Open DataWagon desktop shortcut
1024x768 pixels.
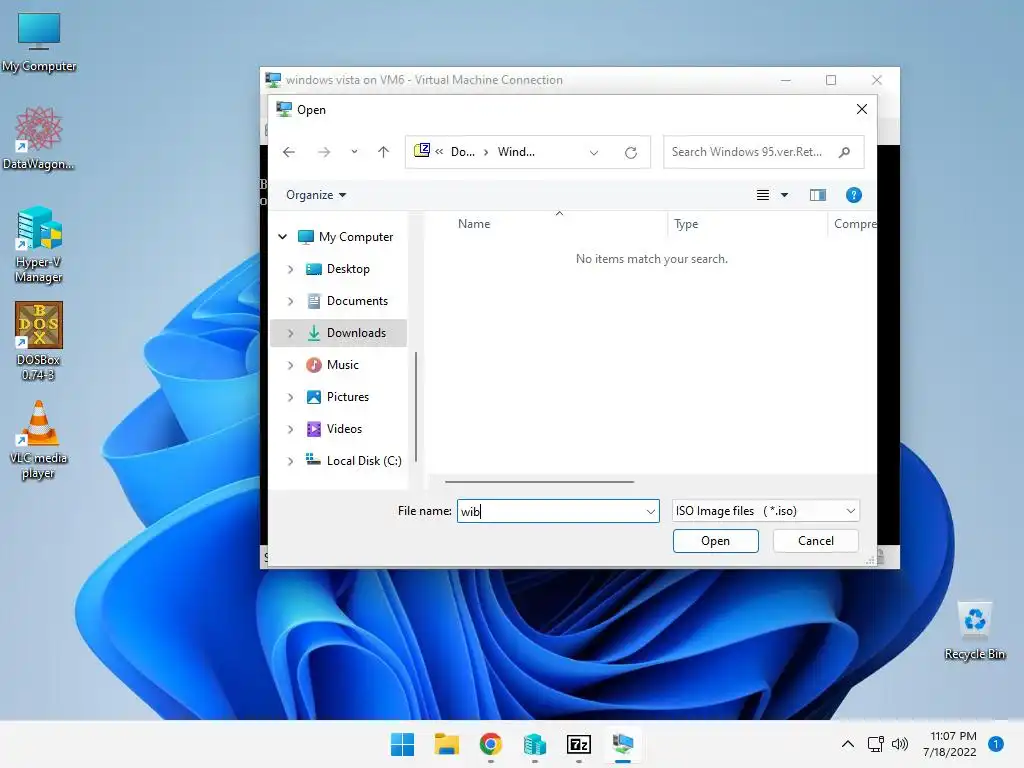[x=39, y=138]
